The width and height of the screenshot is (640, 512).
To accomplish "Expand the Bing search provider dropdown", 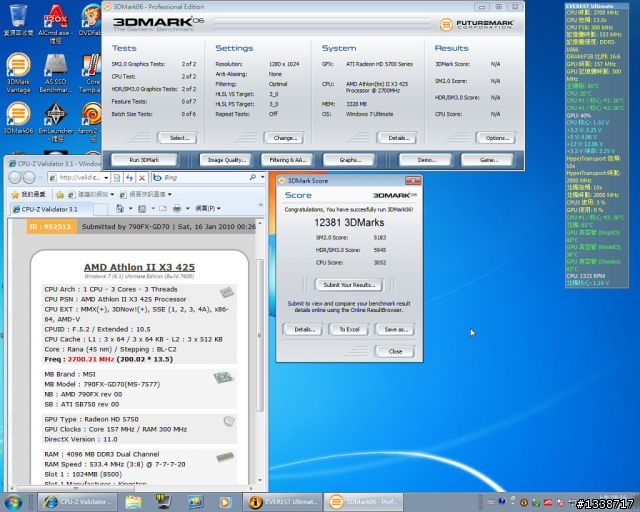I will point(262,177).
